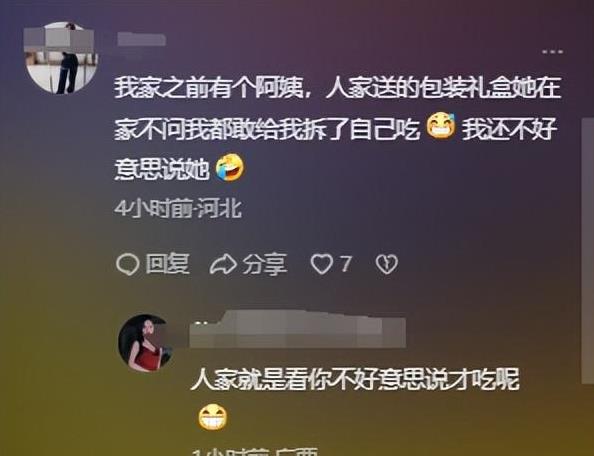
Task: Click the comment text starting 我家之前有个阿姨
Action: click(x=338, y=130)
